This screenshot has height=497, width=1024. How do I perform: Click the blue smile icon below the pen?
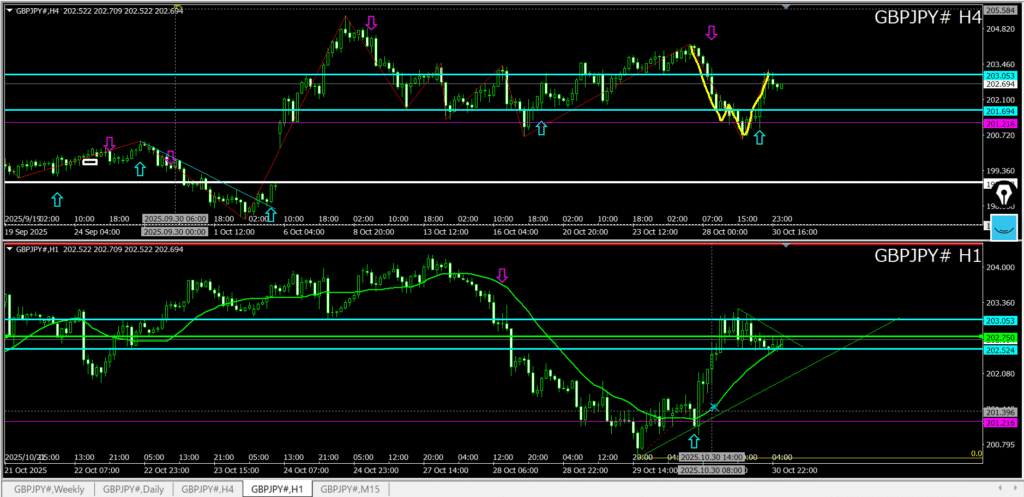[x=1004, y=226]
